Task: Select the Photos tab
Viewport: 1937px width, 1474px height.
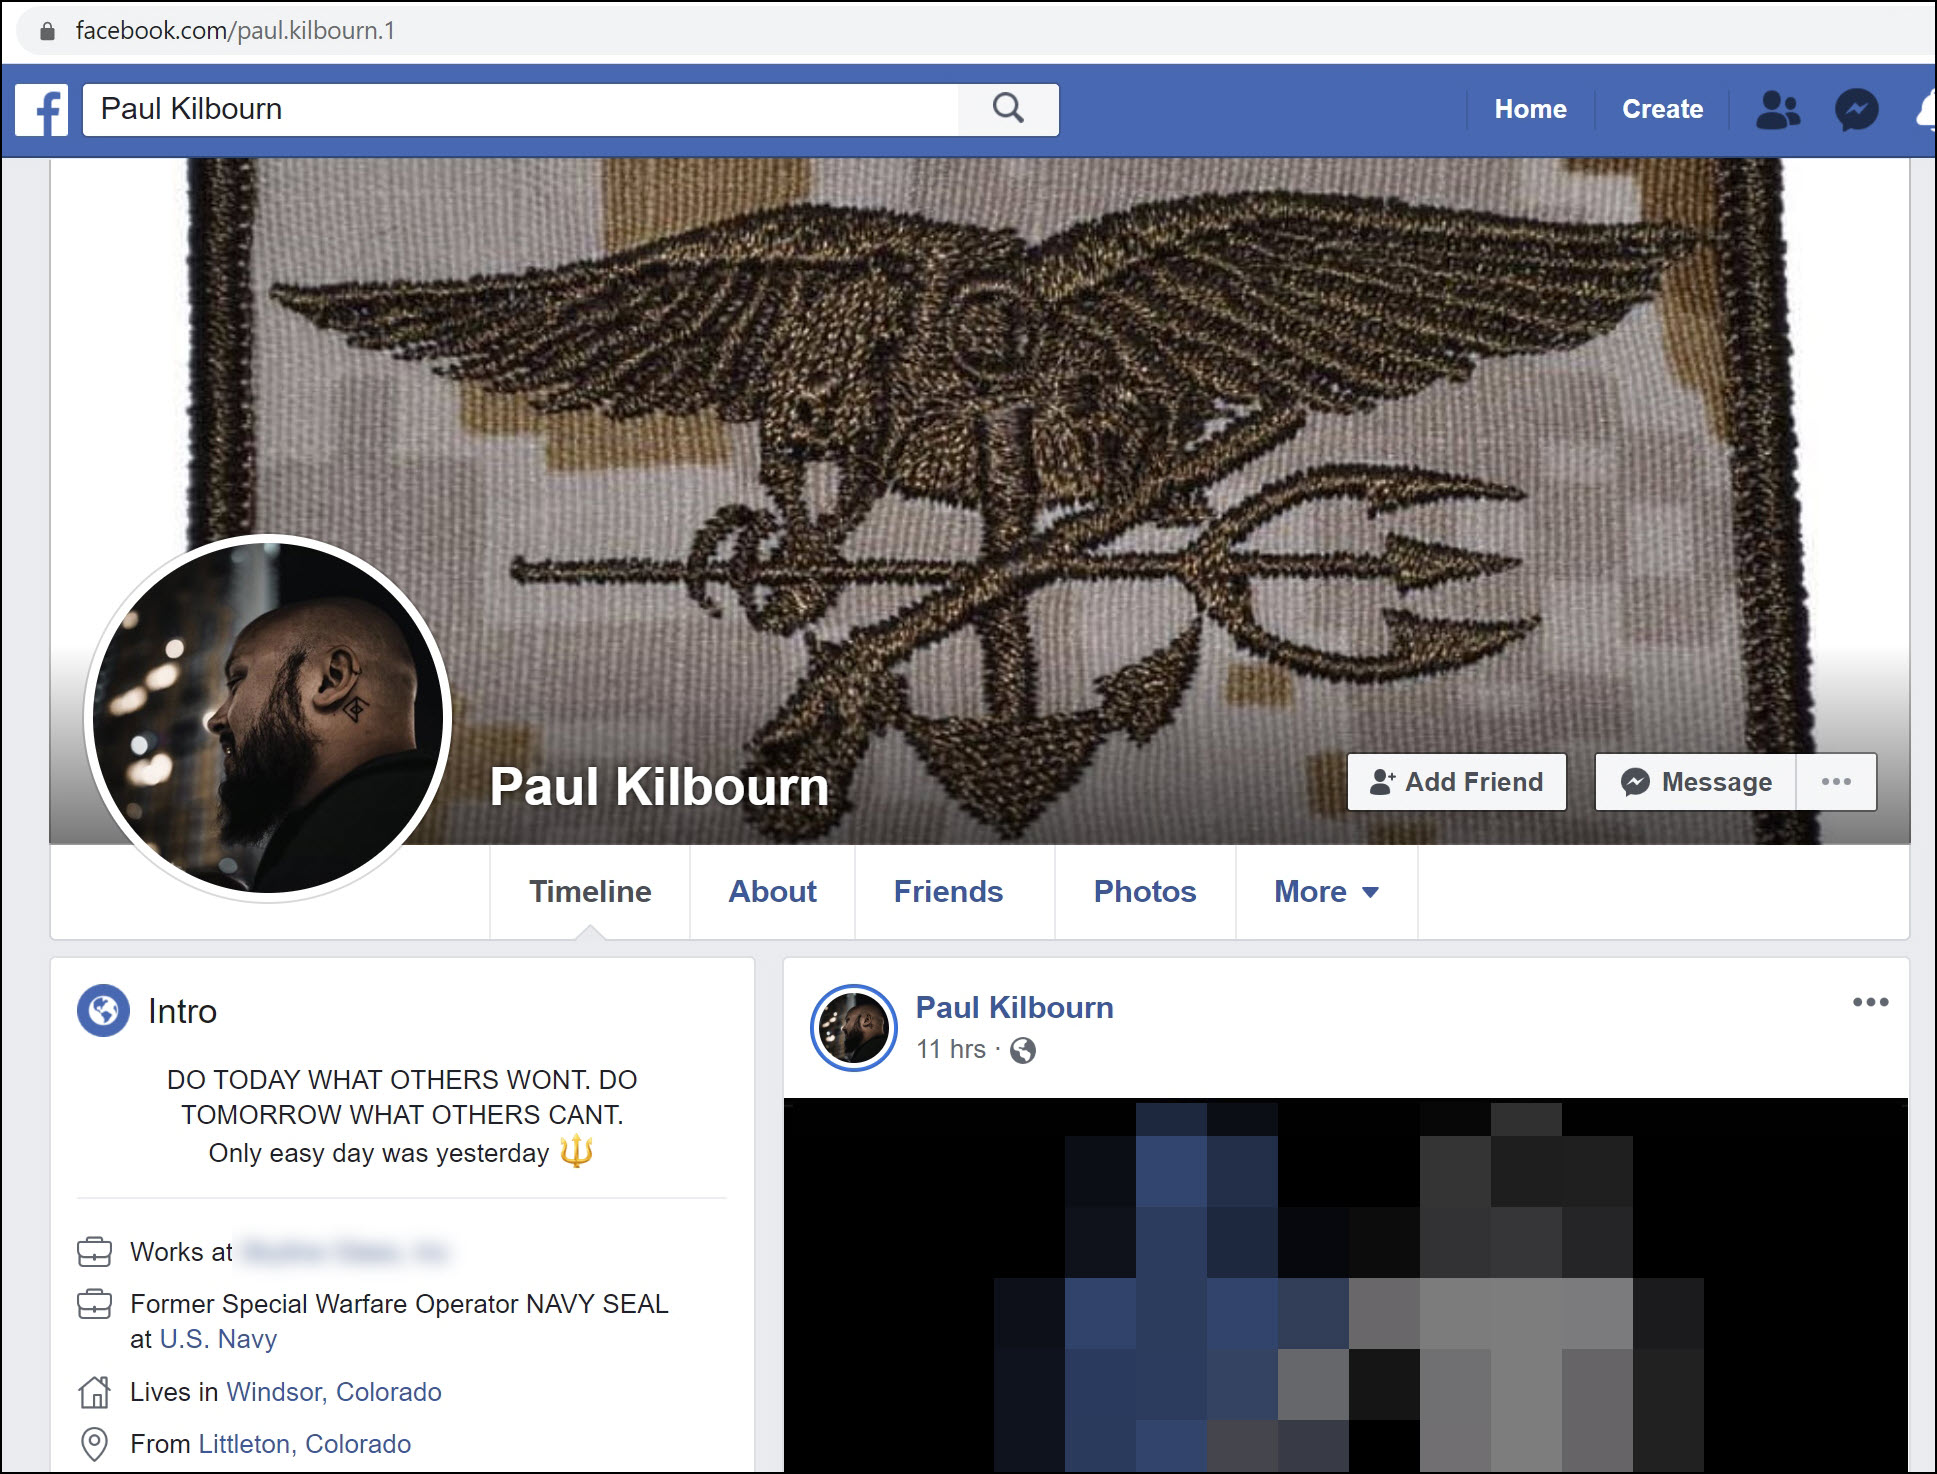Action: click(1144, 891)
